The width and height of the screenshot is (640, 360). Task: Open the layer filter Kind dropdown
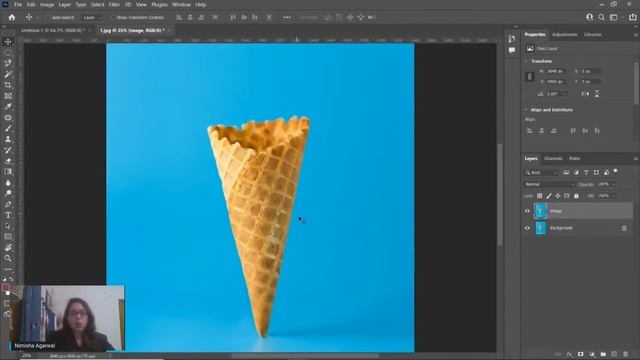tap(541, 173)
